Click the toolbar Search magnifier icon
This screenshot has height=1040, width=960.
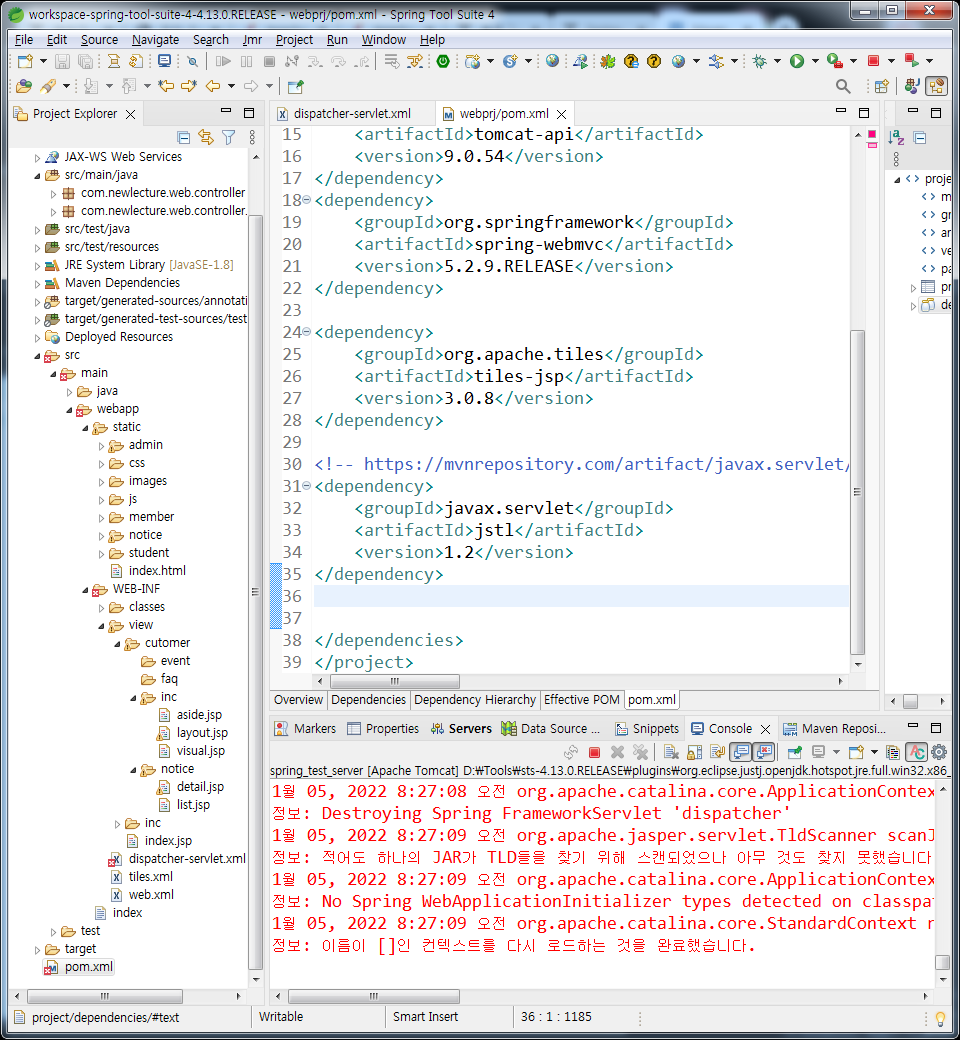[x=843, y=86]
